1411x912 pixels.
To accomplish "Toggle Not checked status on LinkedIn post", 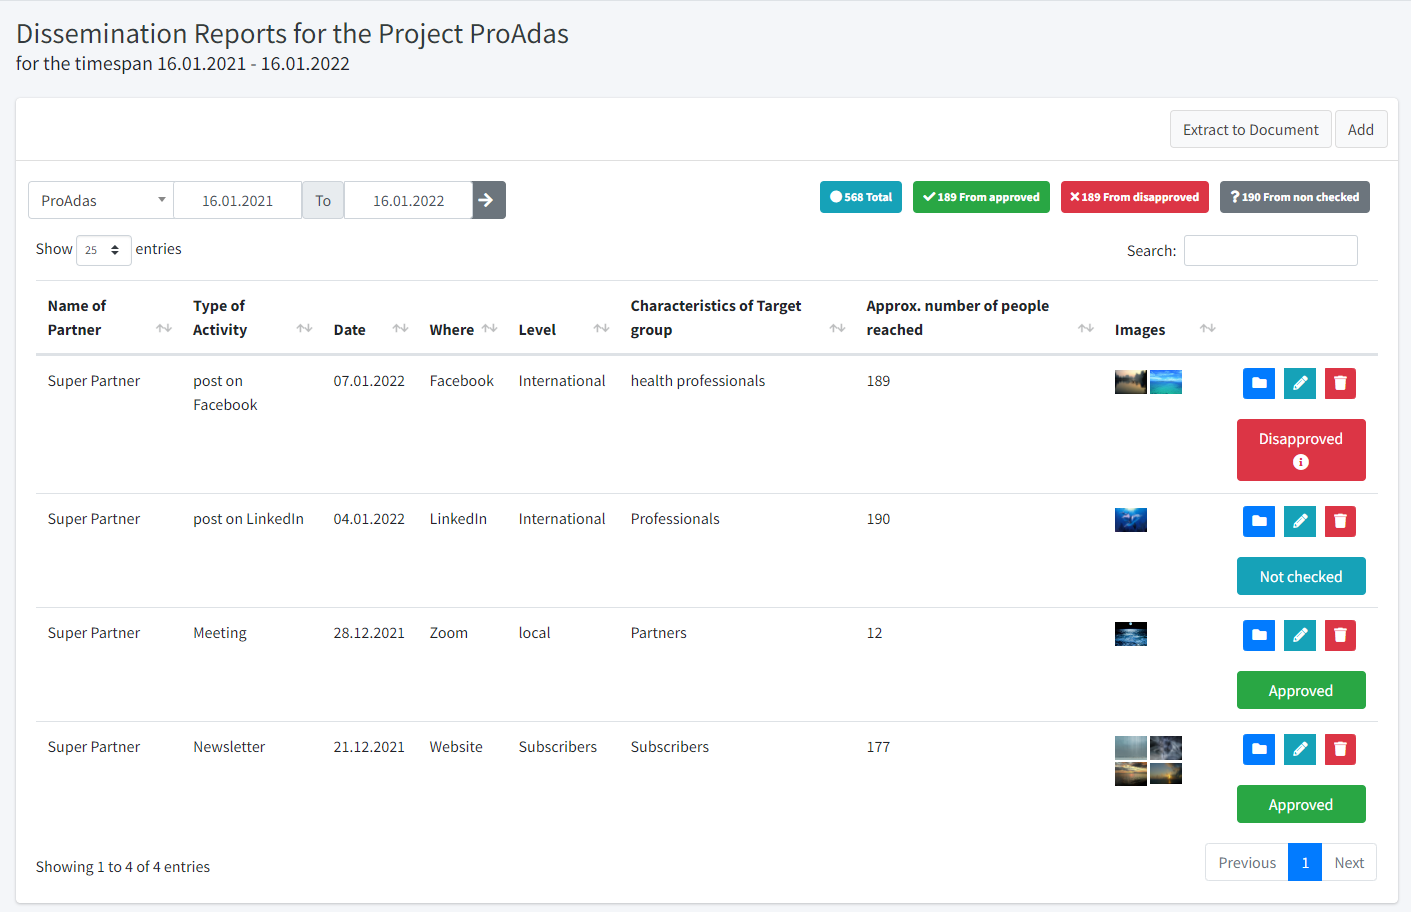I will click(1300, 576).
